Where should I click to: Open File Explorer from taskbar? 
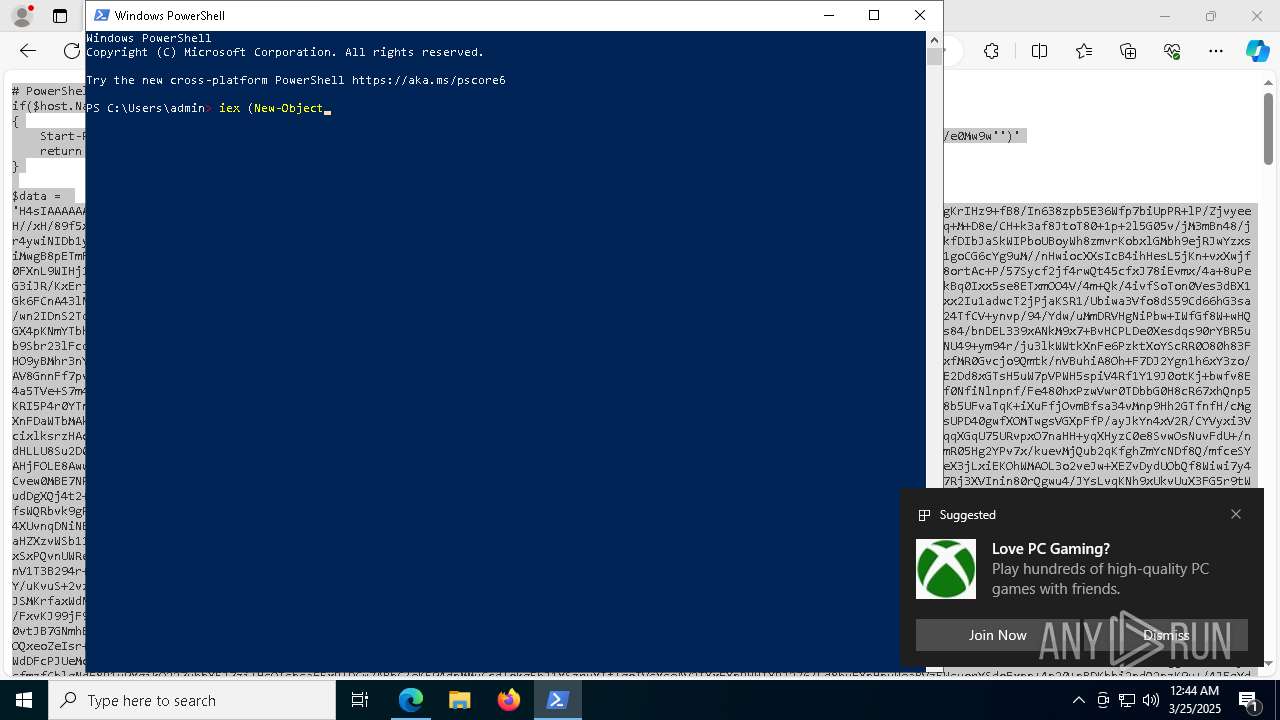pos(459,700)
